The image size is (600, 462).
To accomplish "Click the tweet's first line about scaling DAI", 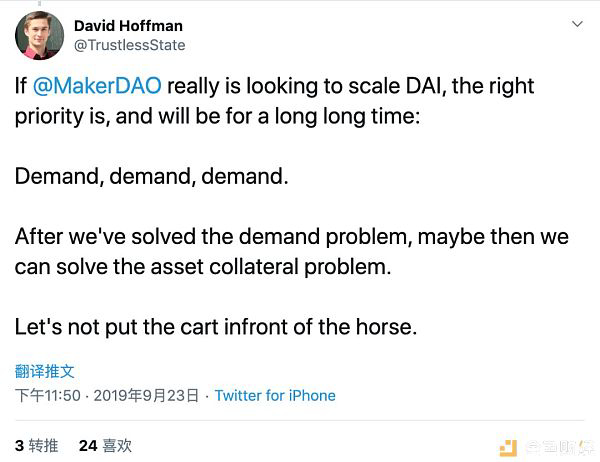I will [x=274, y=85].
